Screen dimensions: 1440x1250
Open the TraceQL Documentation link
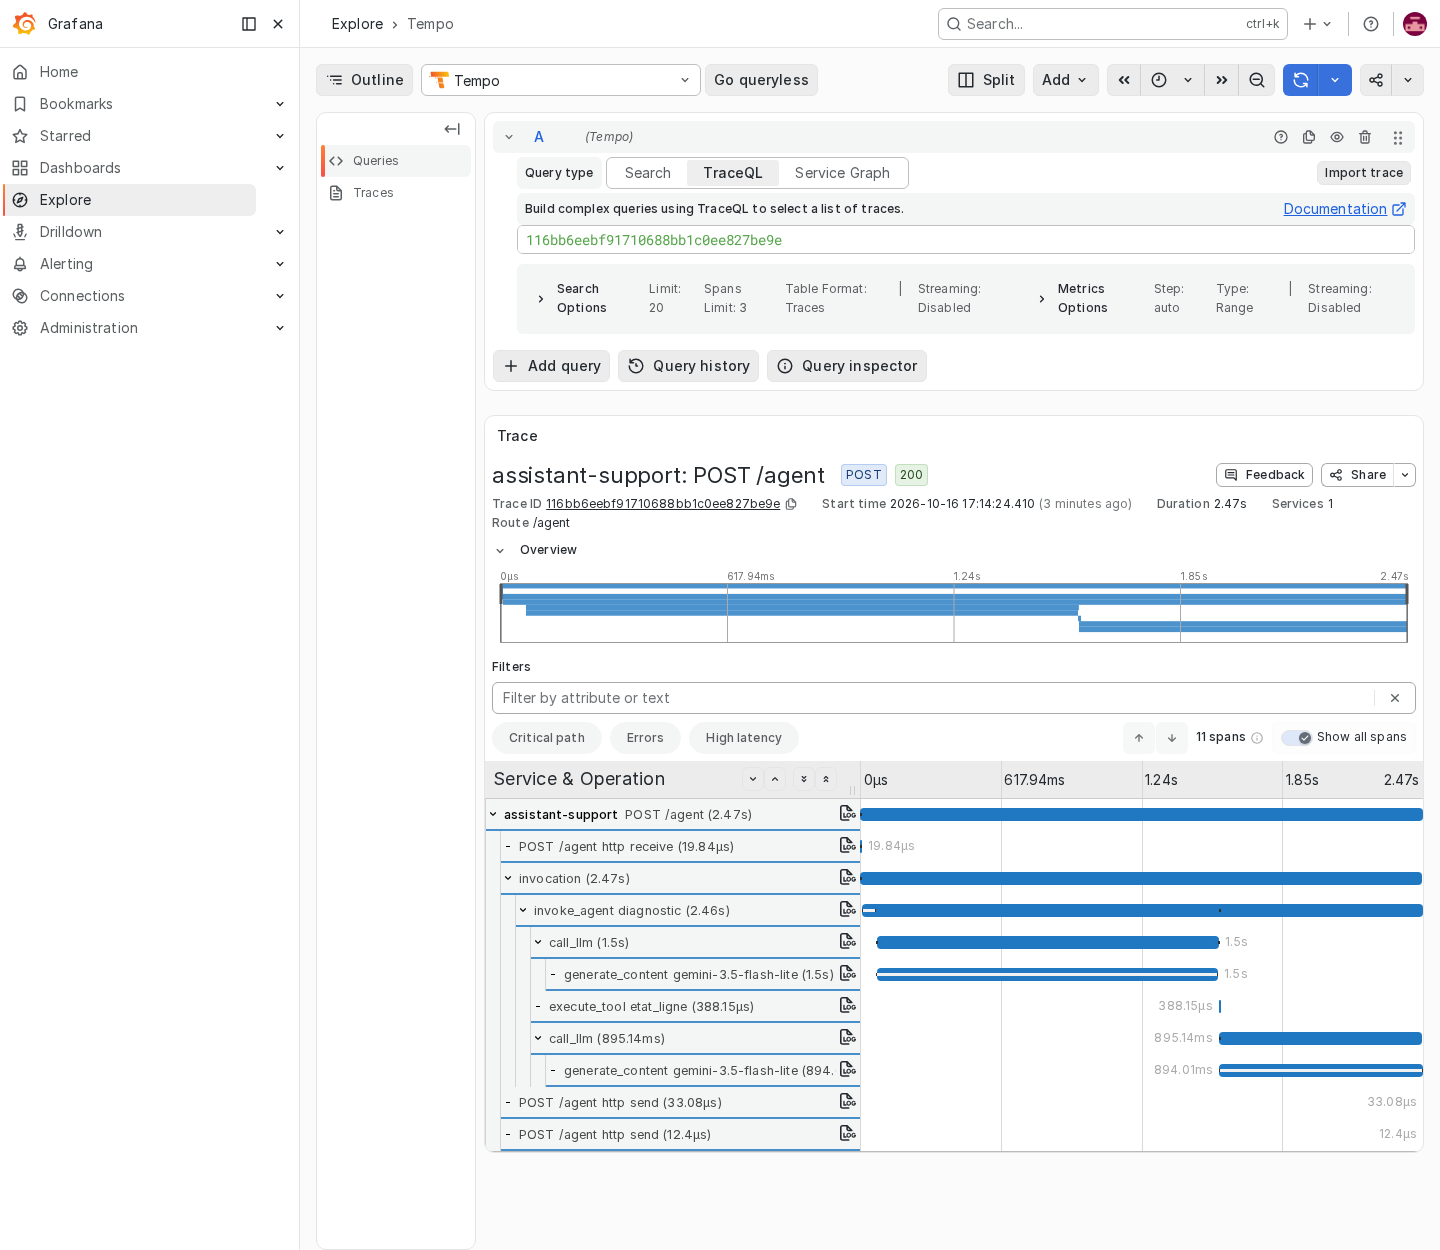[1345, 209]
